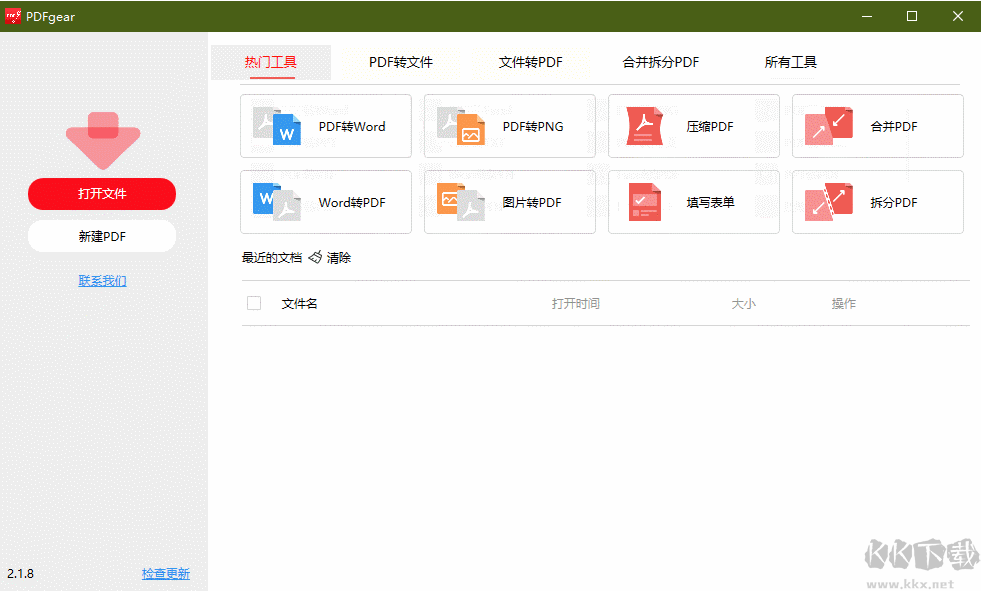Select the 拆分PDF split icon
This screenshot has width=981, height=591.
tap(829, 202)
